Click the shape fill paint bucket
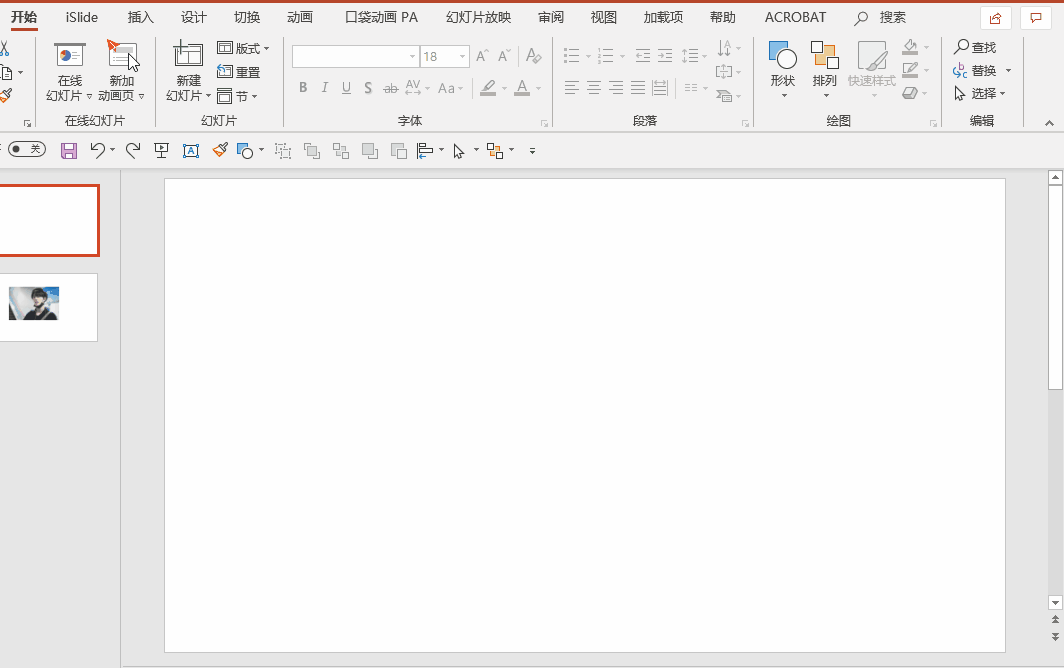1064x668 pixels. [x=910, y=47]
